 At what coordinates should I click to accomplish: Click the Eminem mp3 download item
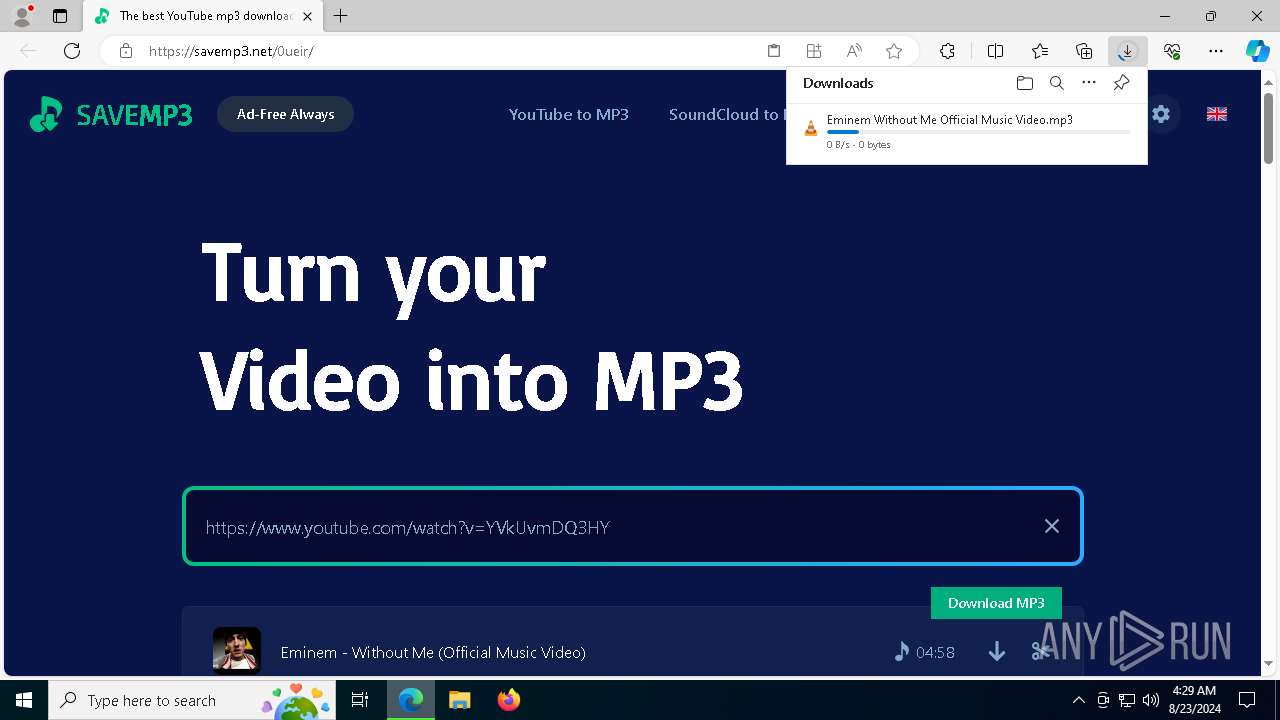click(x=967, y=131)
